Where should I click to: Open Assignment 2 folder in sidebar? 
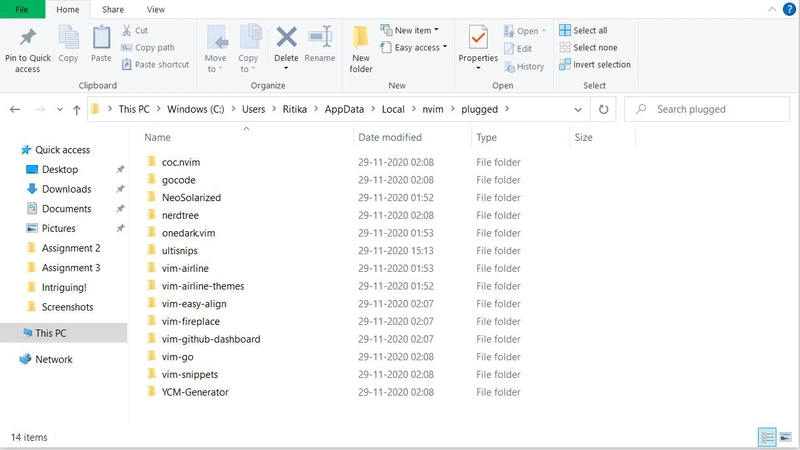tap(71, 248)
